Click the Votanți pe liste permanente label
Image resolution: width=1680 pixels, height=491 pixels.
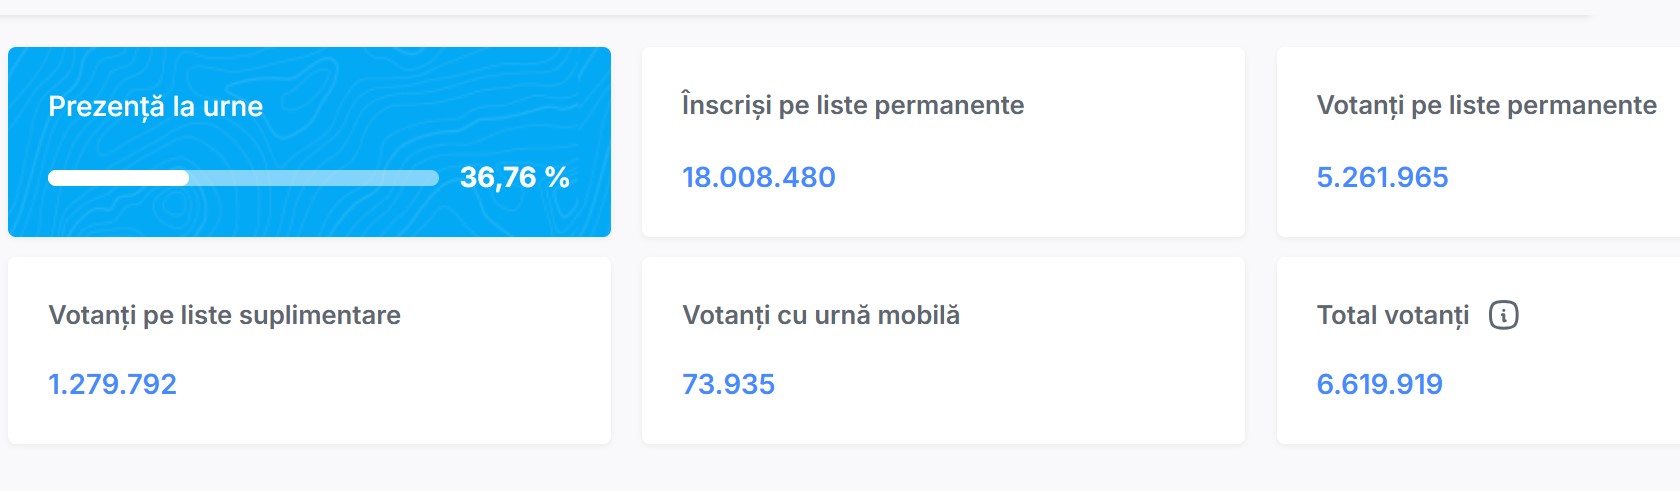coord(1486,106)
